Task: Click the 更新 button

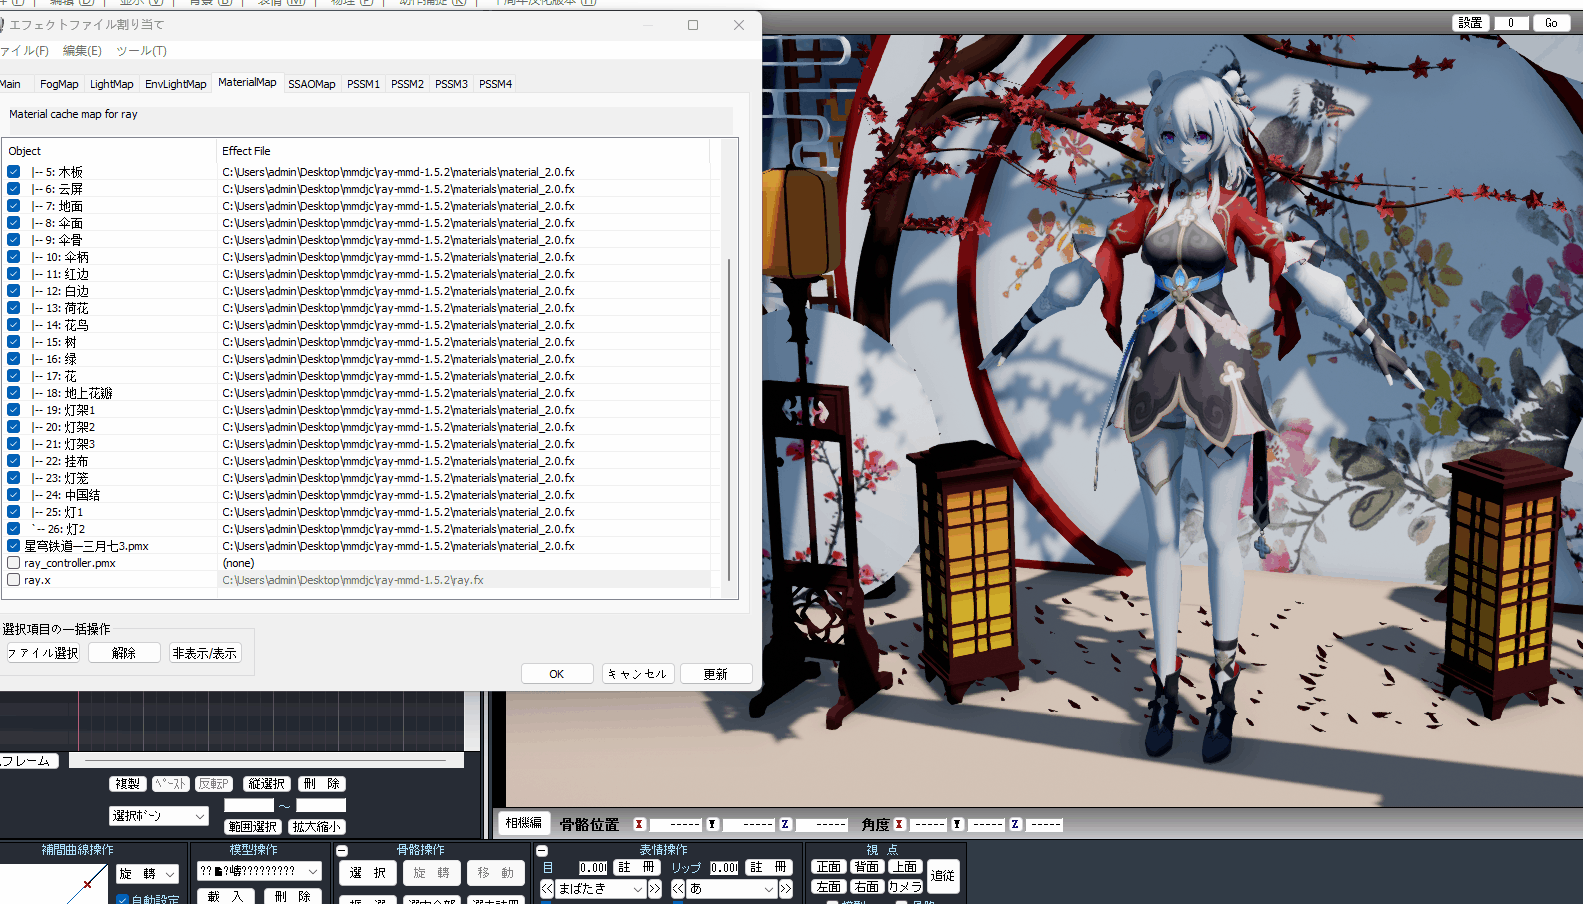Action: point(716,674)
